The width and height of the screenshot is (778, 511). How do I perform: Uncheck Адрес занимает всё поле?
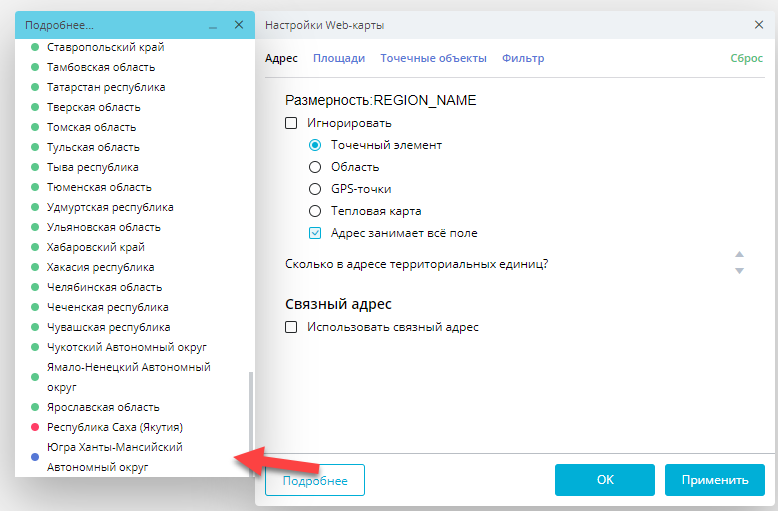click(x=315, y=233)
